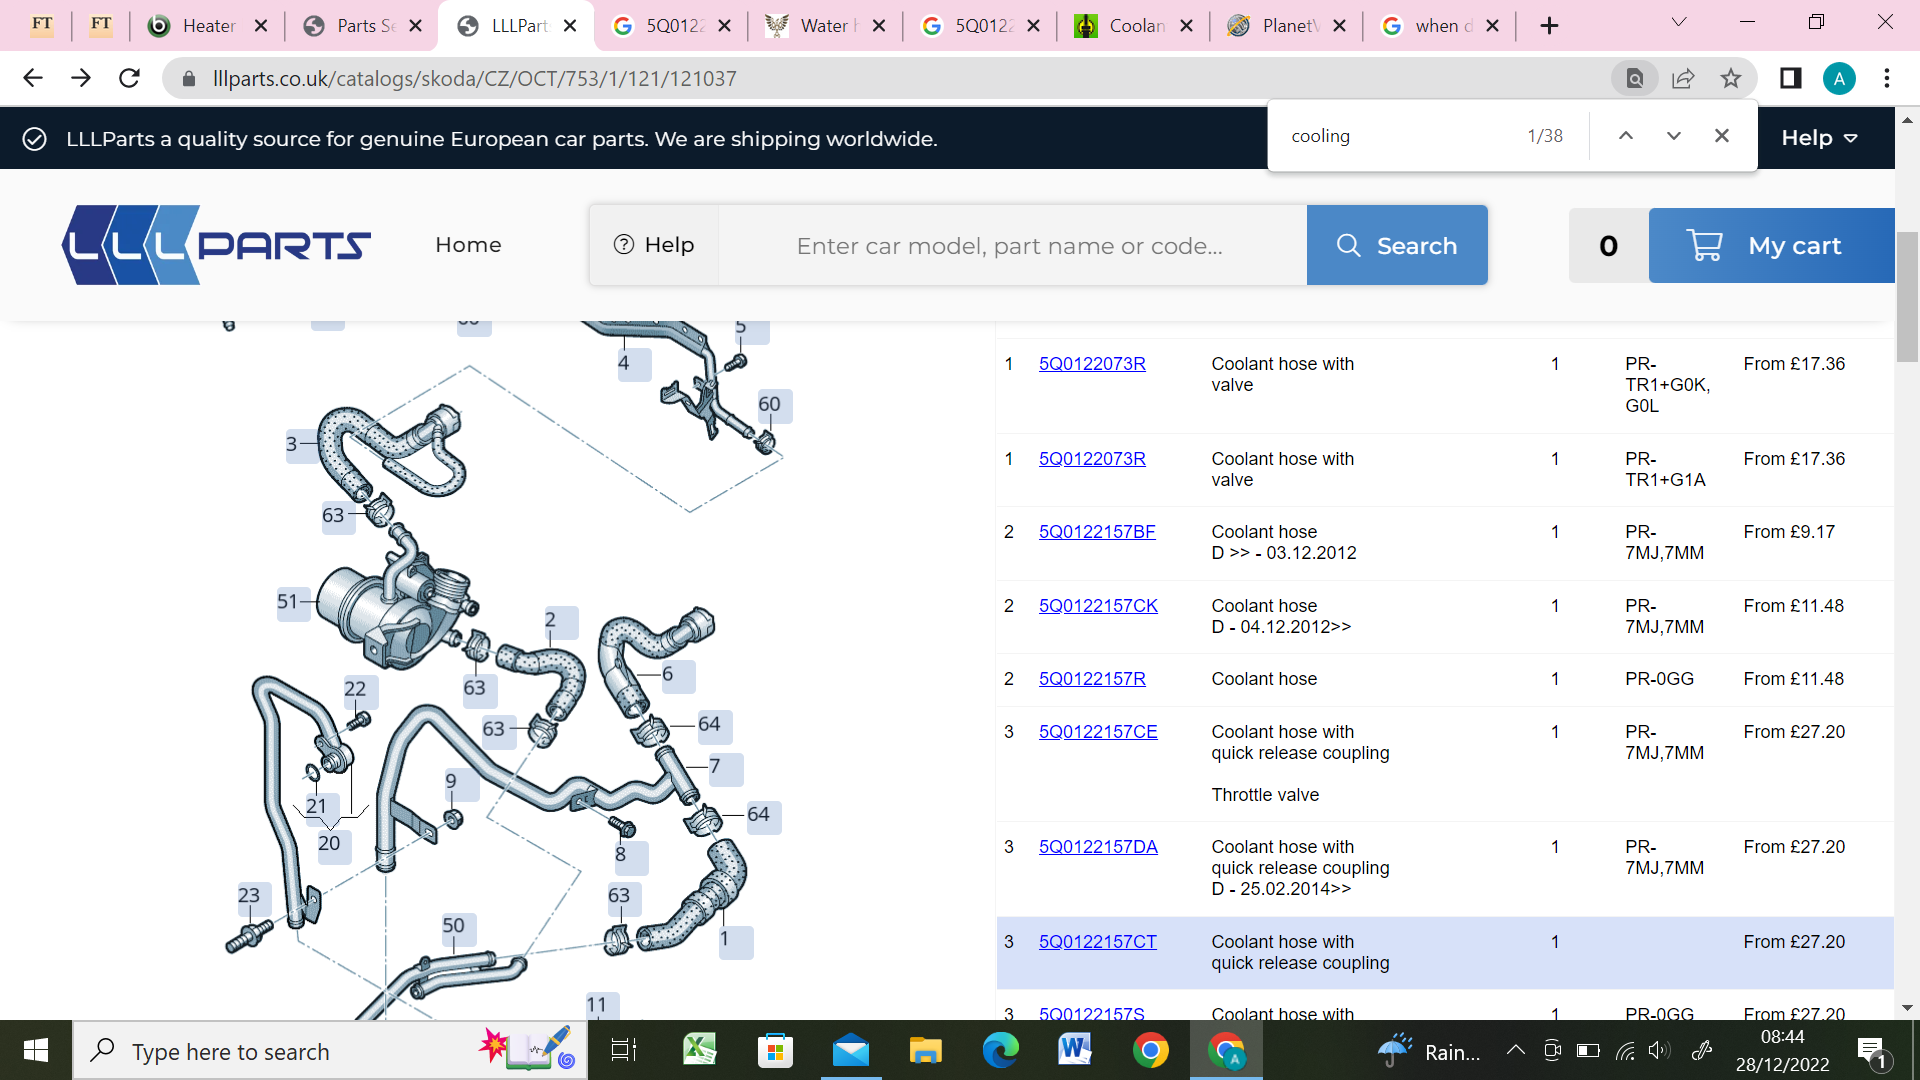Viewport: 1920px width, 1080px height.
Task: Show hidden system tray icons
Action: [1515, 1050]
